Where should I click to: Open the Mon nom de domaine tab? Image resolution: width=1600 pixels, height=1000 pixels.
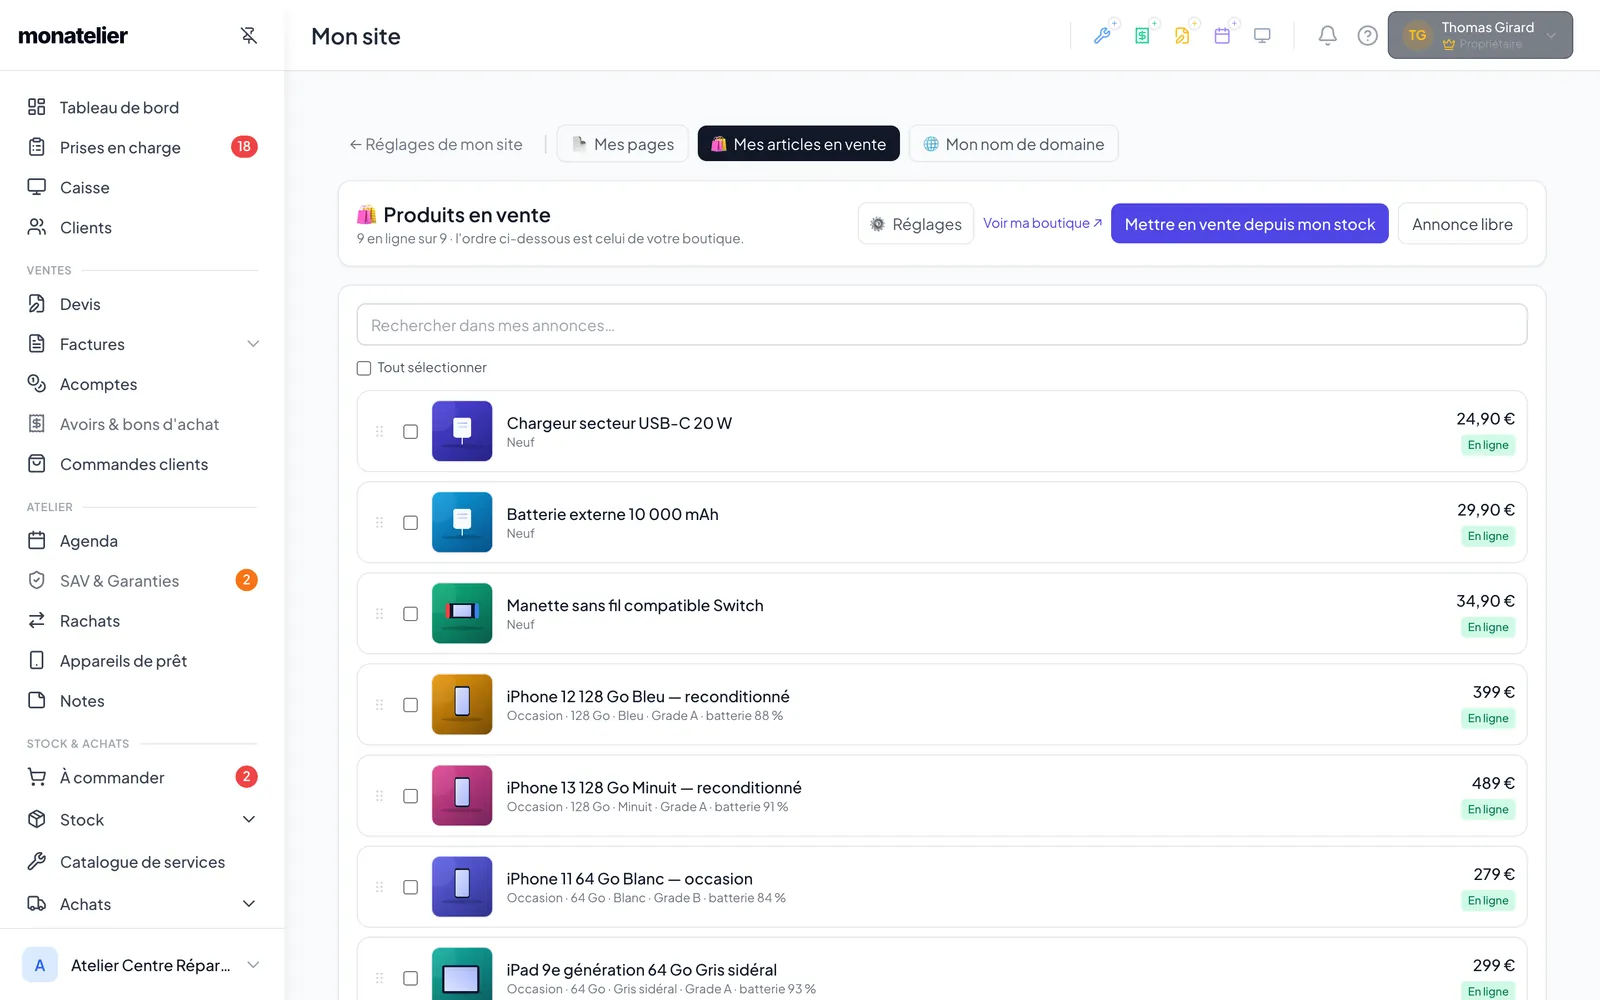tap(1013, 144)
